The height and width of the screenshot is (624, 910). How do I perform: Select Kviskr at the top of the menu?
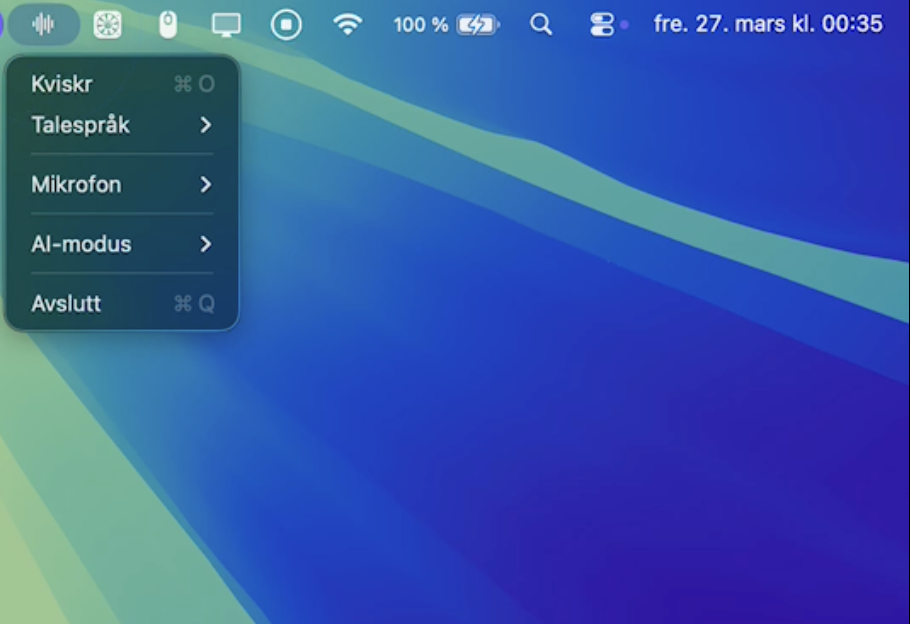pos(63,84)
